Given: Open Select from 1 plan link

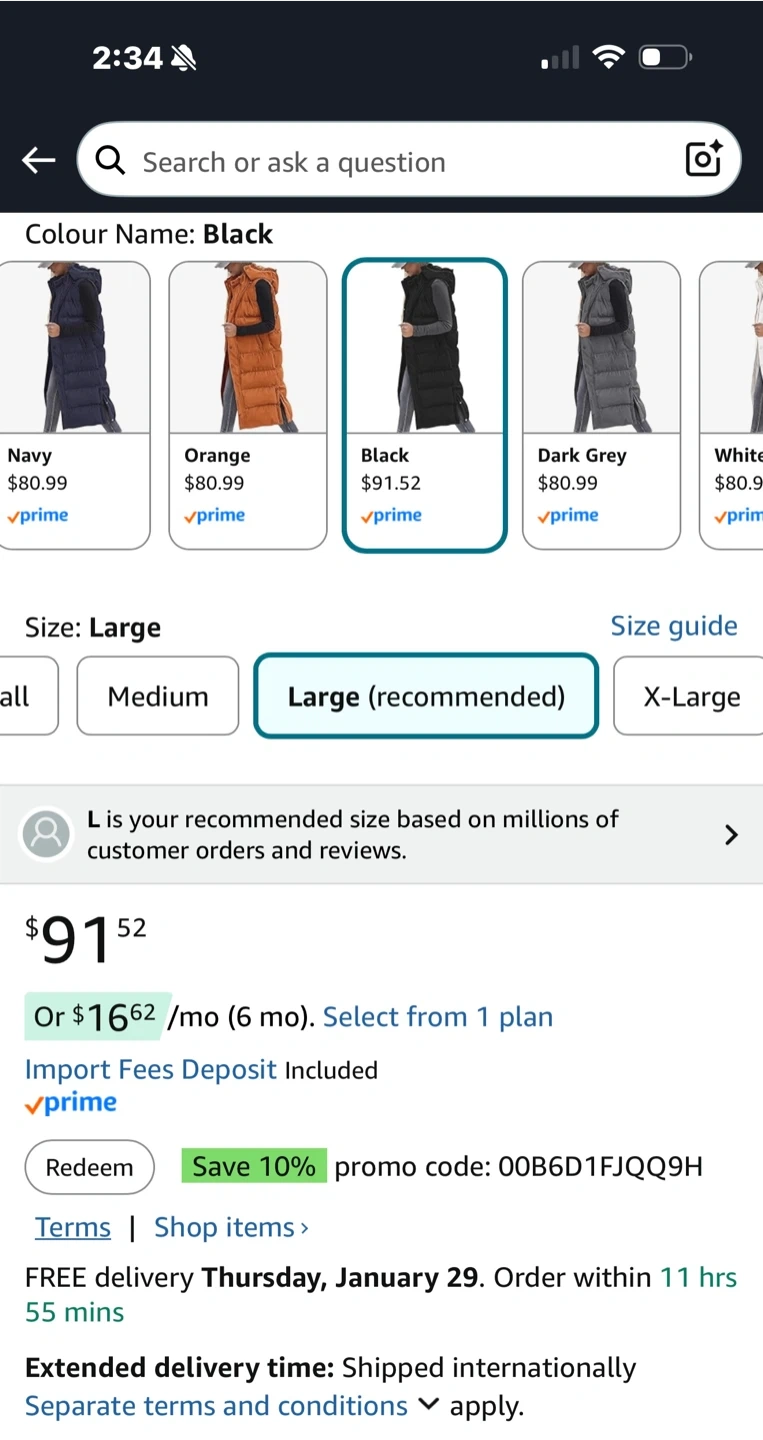Looking at the screenshot, I should point(438,1017).
